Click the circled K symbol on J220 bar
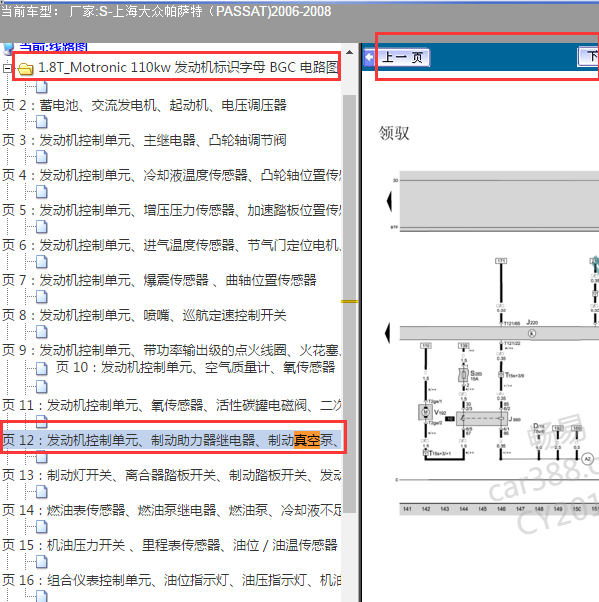 point(532,333)
